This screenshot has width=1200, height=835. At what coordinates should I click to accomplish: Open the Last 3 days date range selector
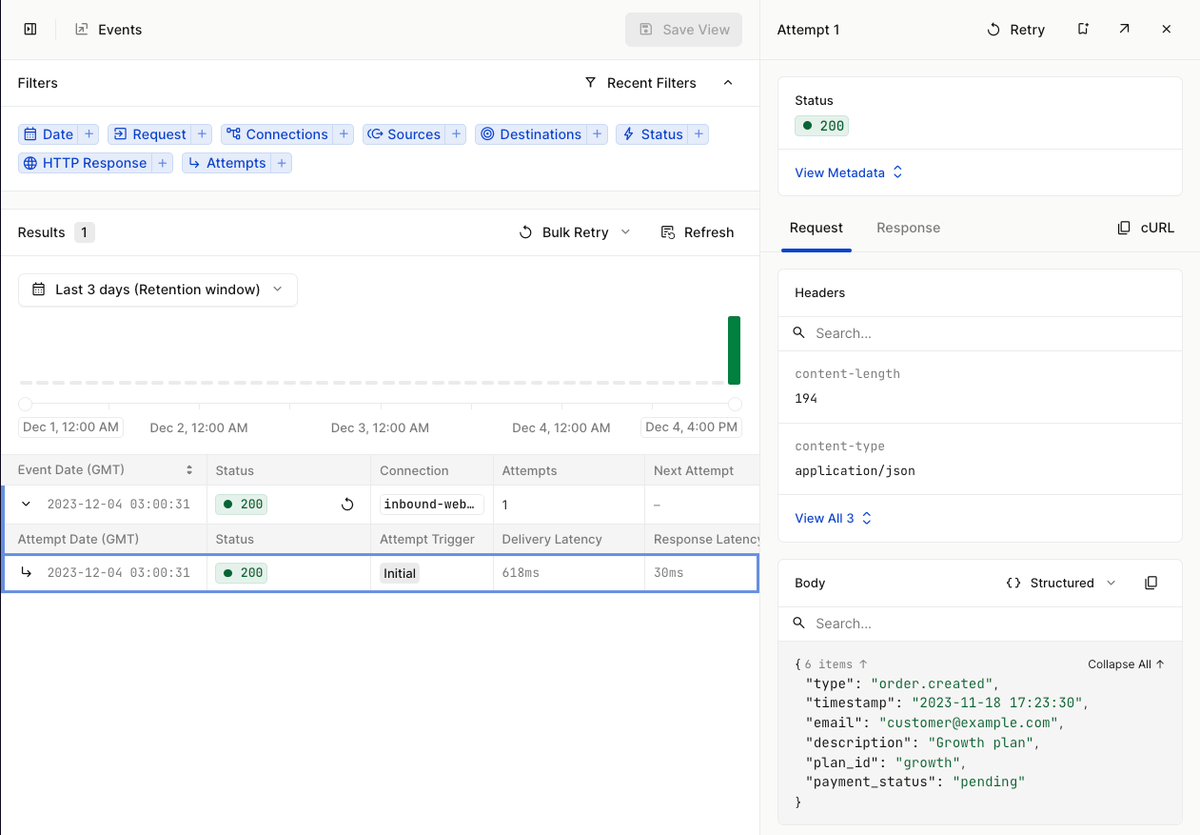[157, 289]
